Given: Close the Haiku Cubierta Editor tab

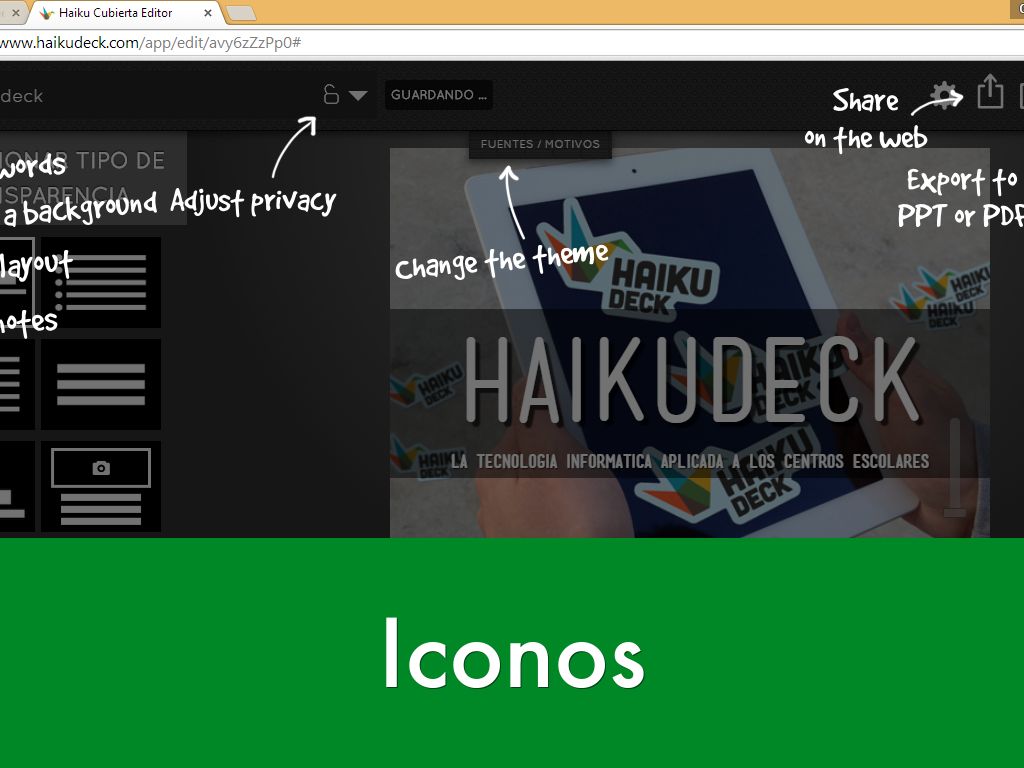Looking at the screenshot, I should (x=208, y=13).
